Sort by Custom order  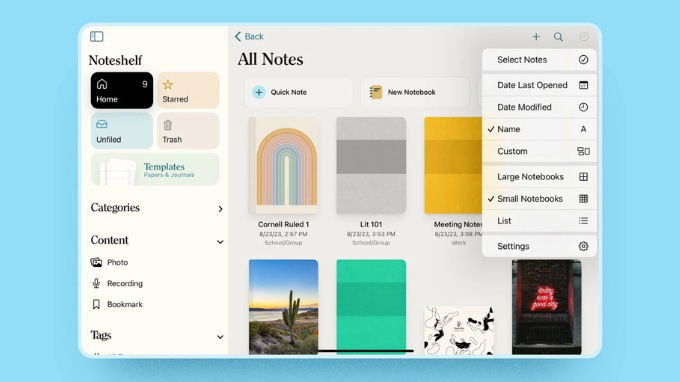tap(539, 151)
